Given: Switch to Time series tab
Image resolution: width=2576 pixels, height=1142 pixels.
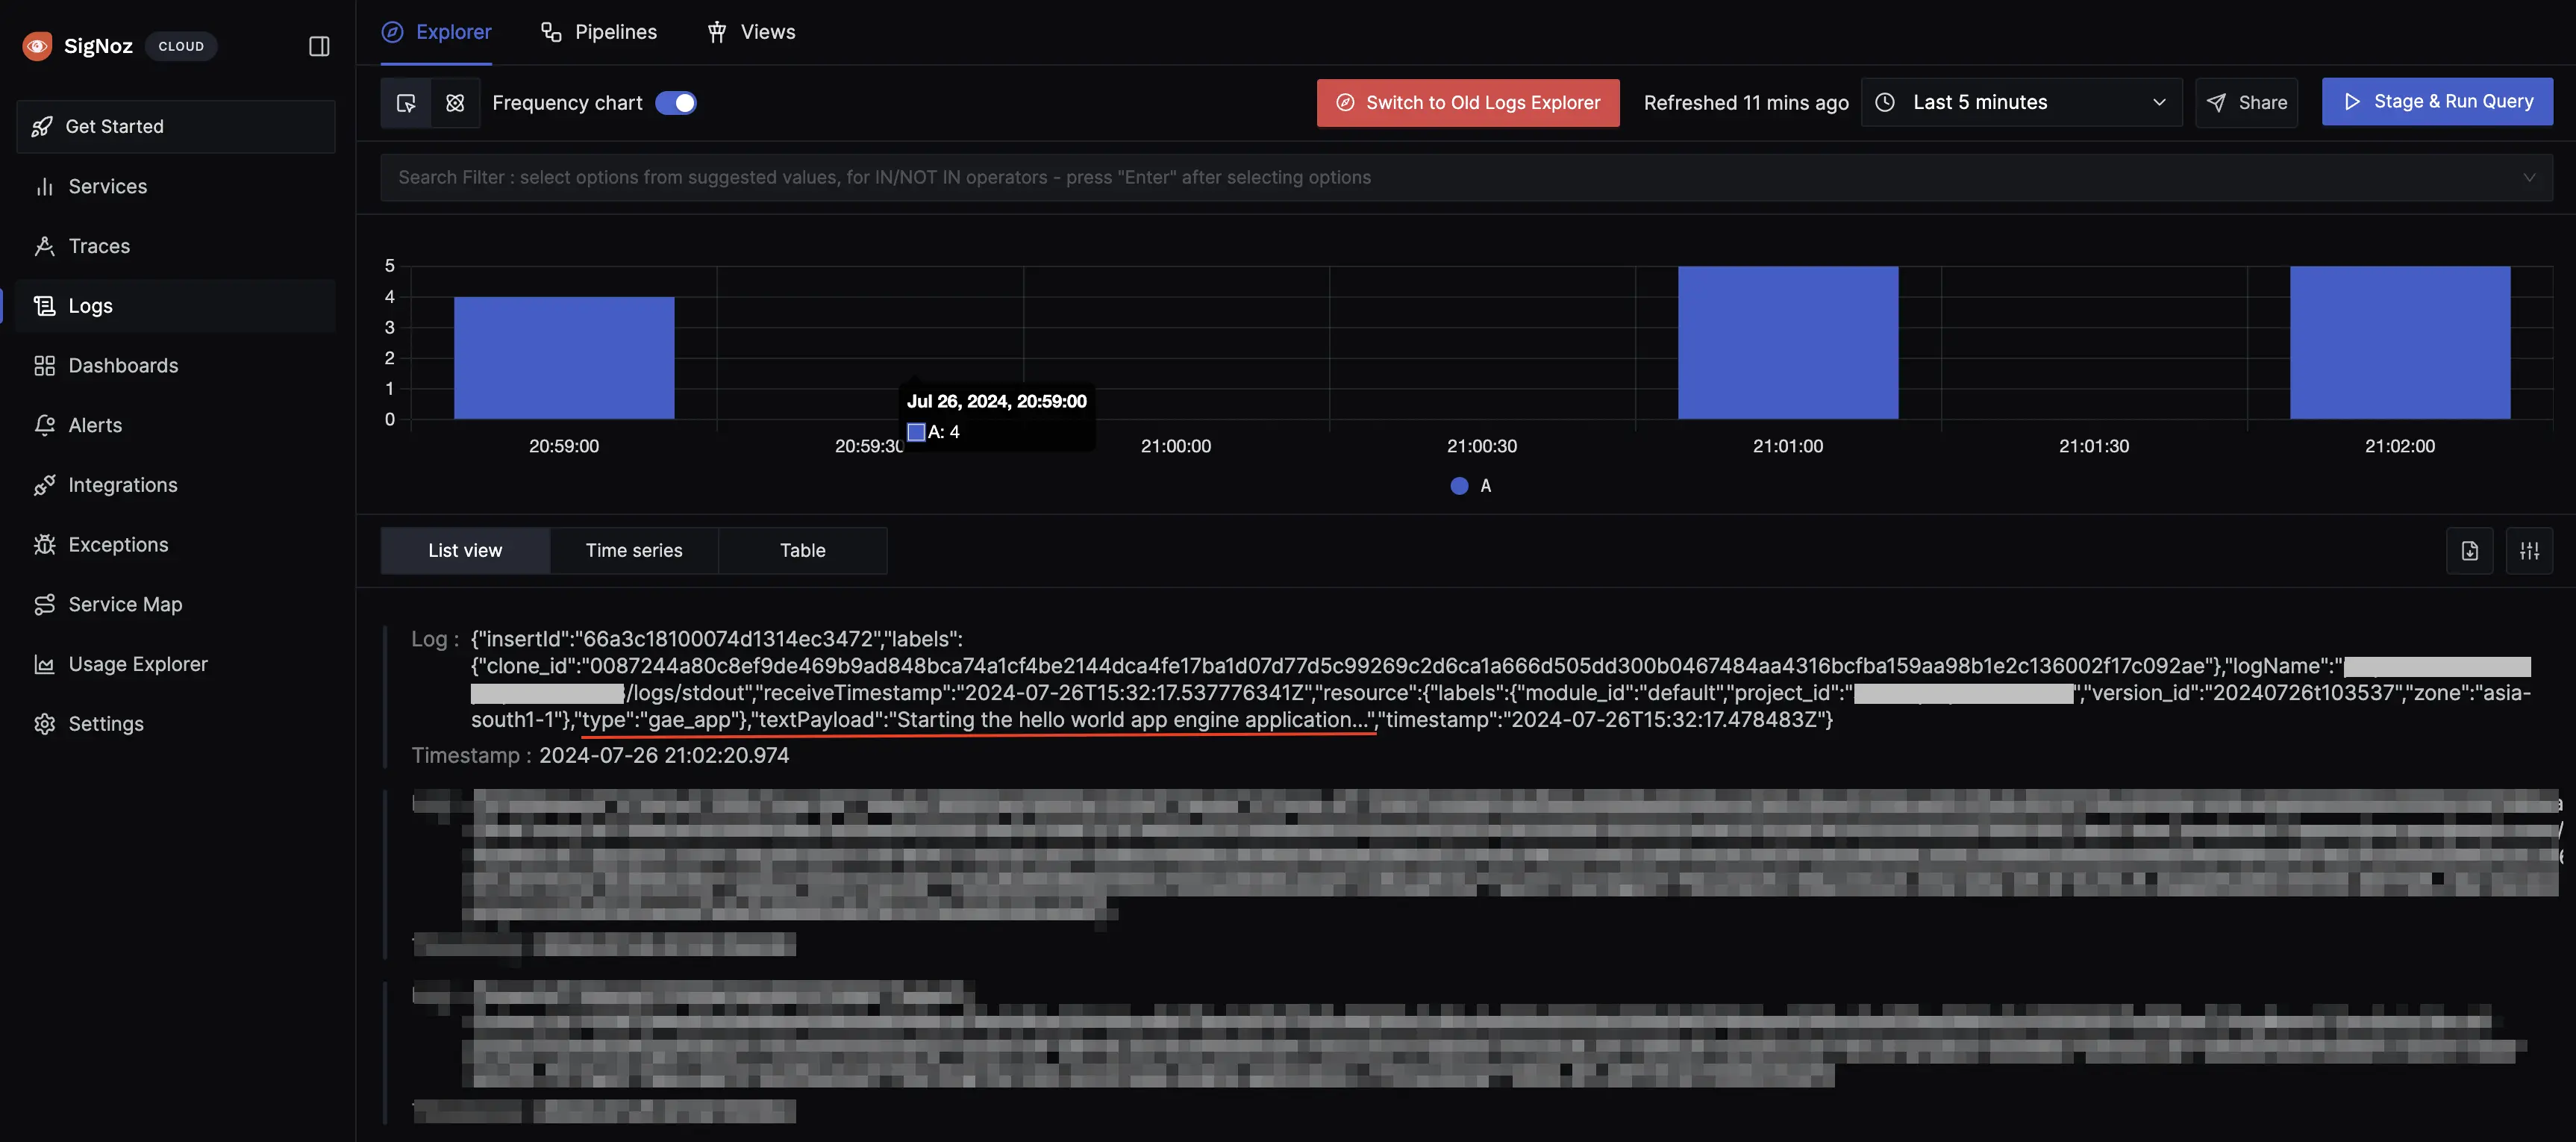Looking at the screenshot, I should (x=634, y=551).
